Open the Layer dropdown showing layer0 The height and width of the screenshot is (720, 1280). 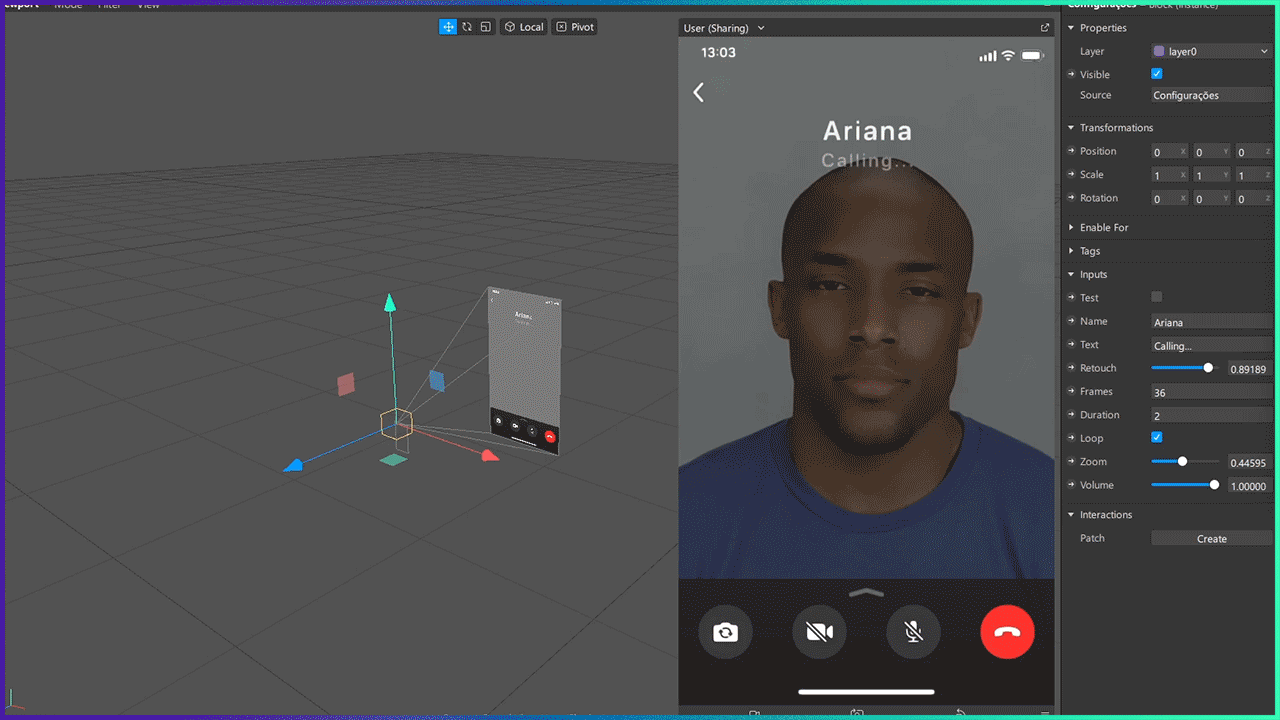[x=1212, y=51]
